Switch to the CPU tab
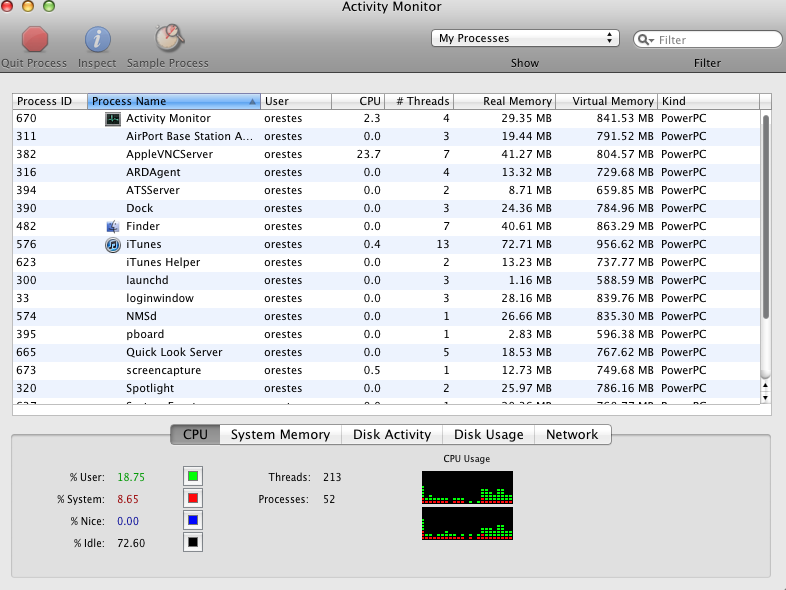 tap(195, 435)
